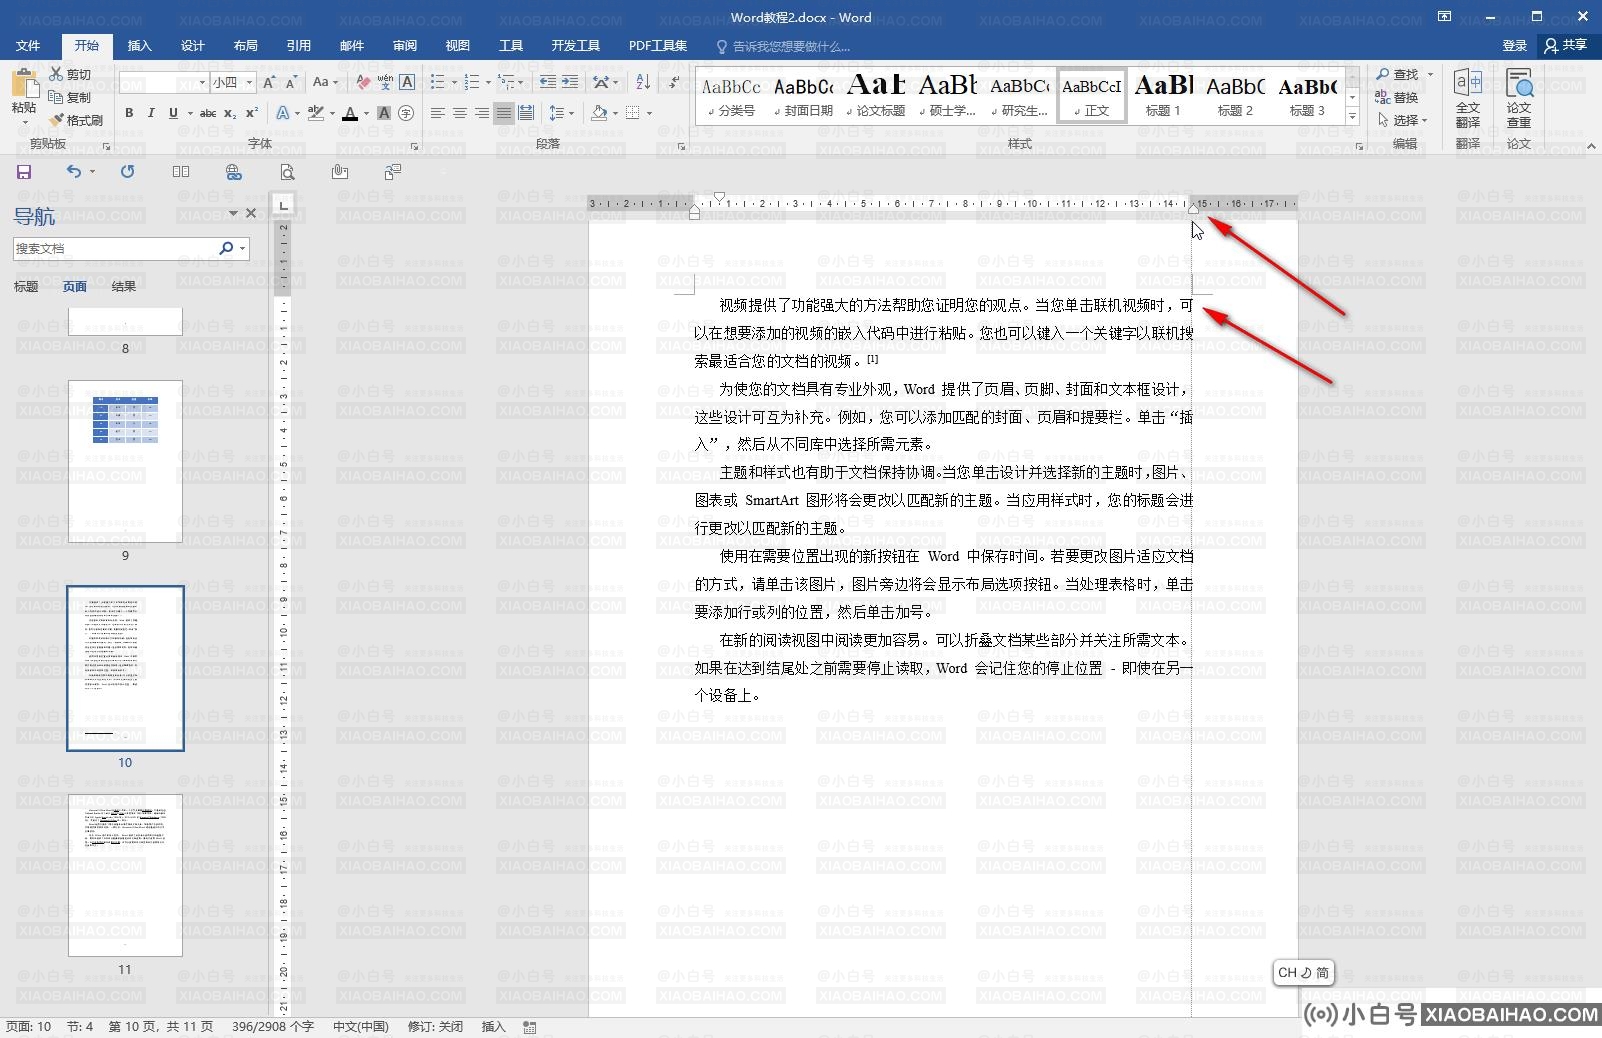This screenshot has height=1038, width=1602.
Task: Open the paper check (论文查重) tool
Action: [x=1519, y=97]
